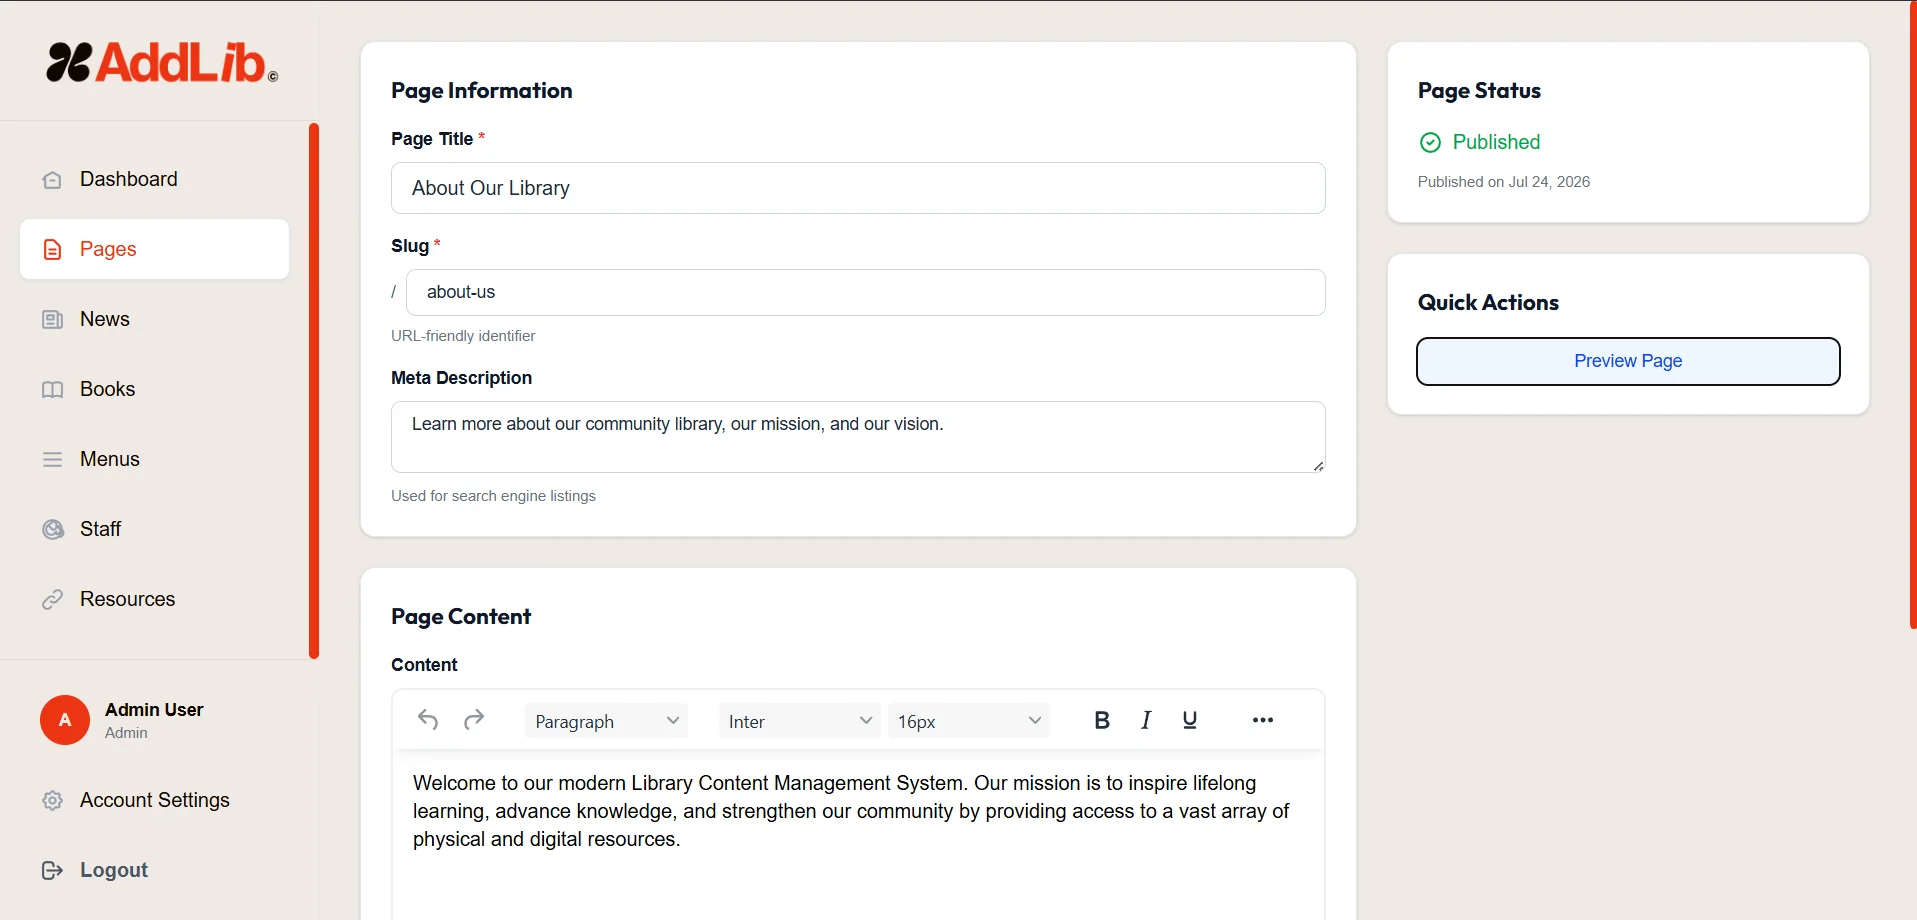Click the sidebar red scrollbar

tap(314, 391)
